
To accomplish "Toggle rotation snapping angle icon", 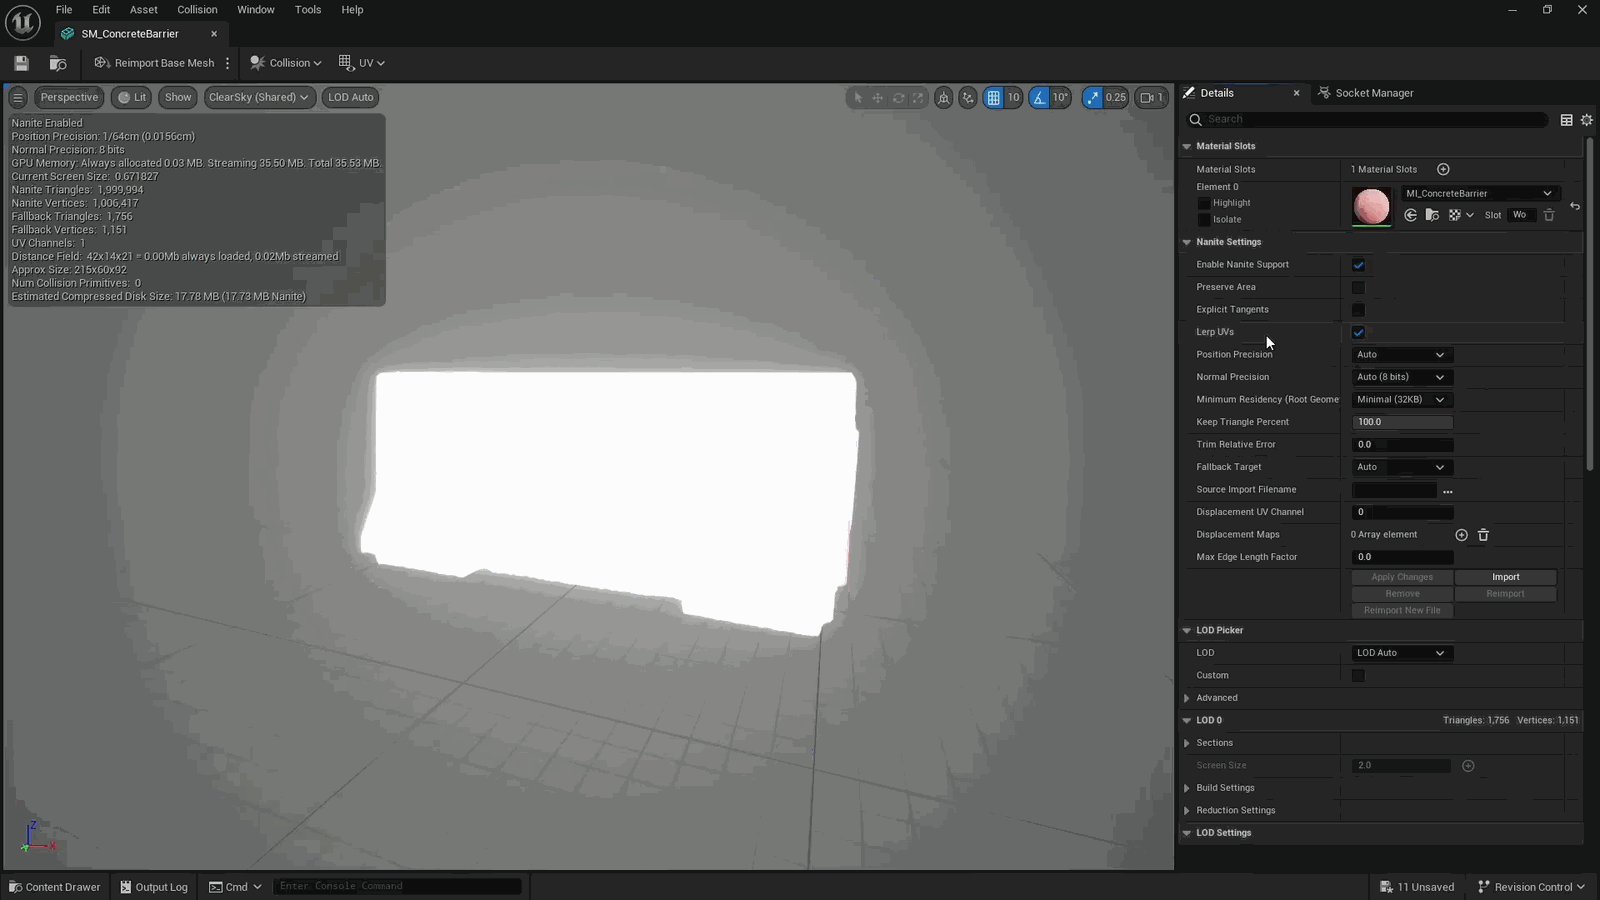I will 1040,97.
